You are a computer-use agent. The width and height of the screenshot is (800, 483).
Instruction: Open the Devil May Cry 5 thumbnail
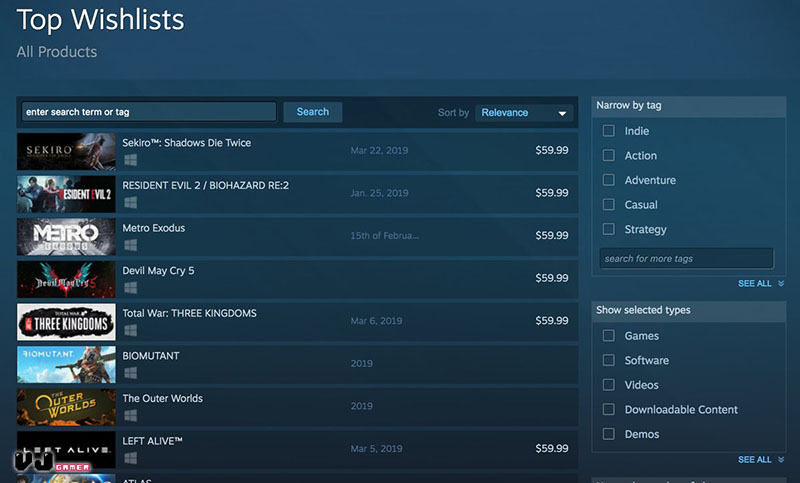click(x=66, y=279)
